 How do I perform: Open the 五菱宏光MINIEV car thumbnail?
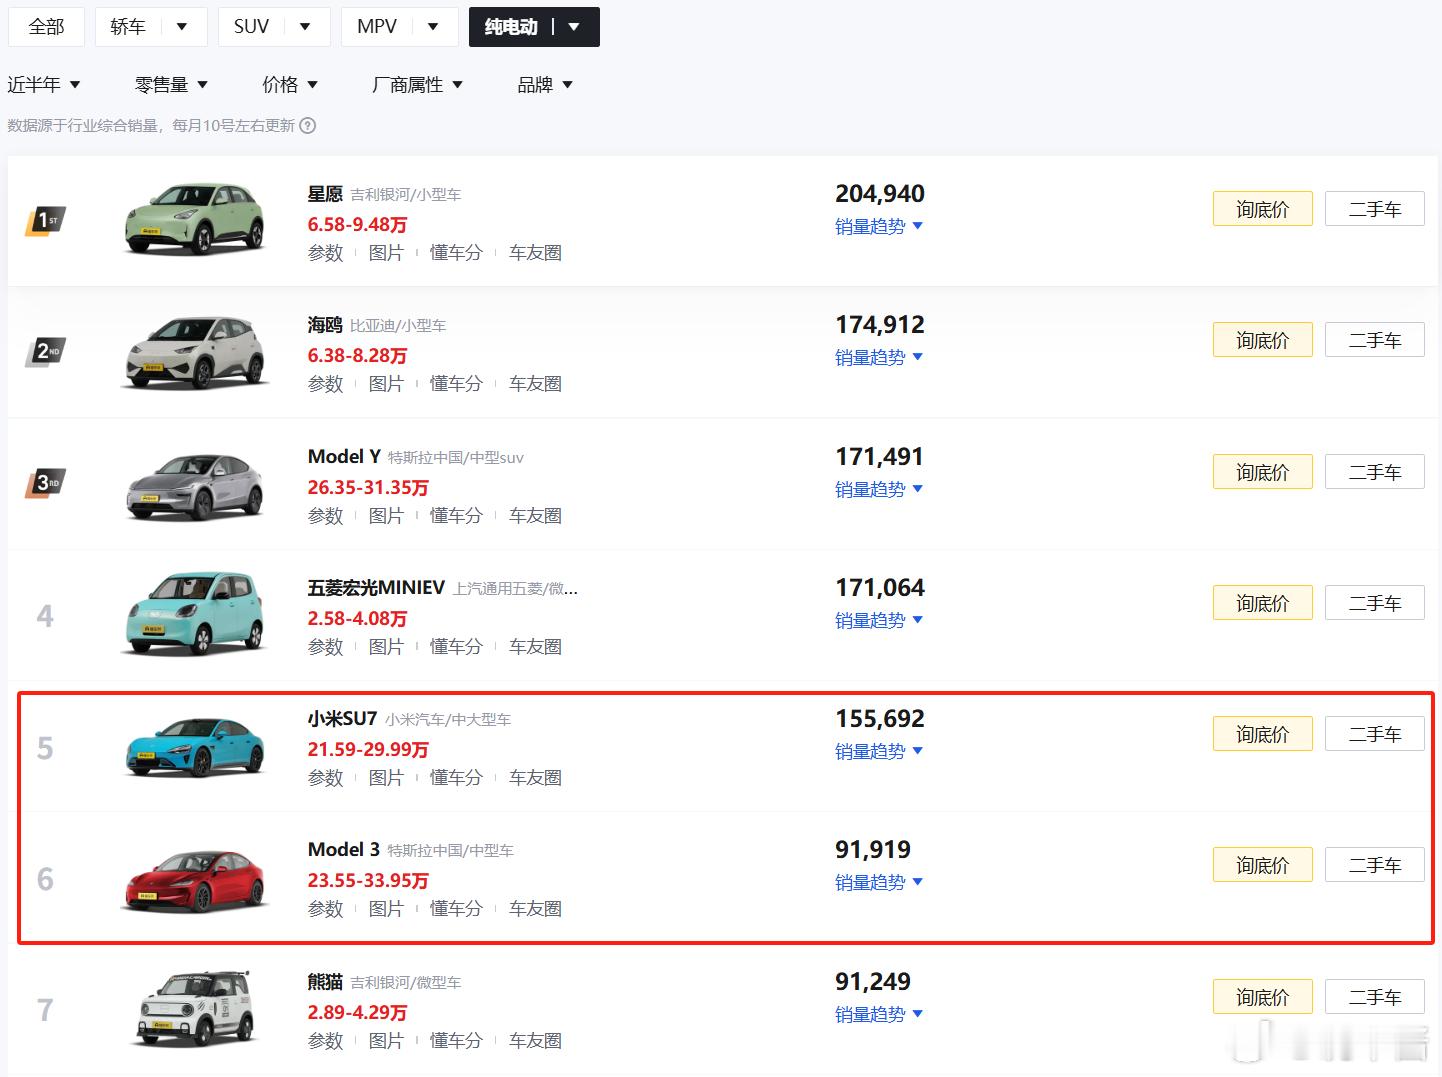click(195, 613)
